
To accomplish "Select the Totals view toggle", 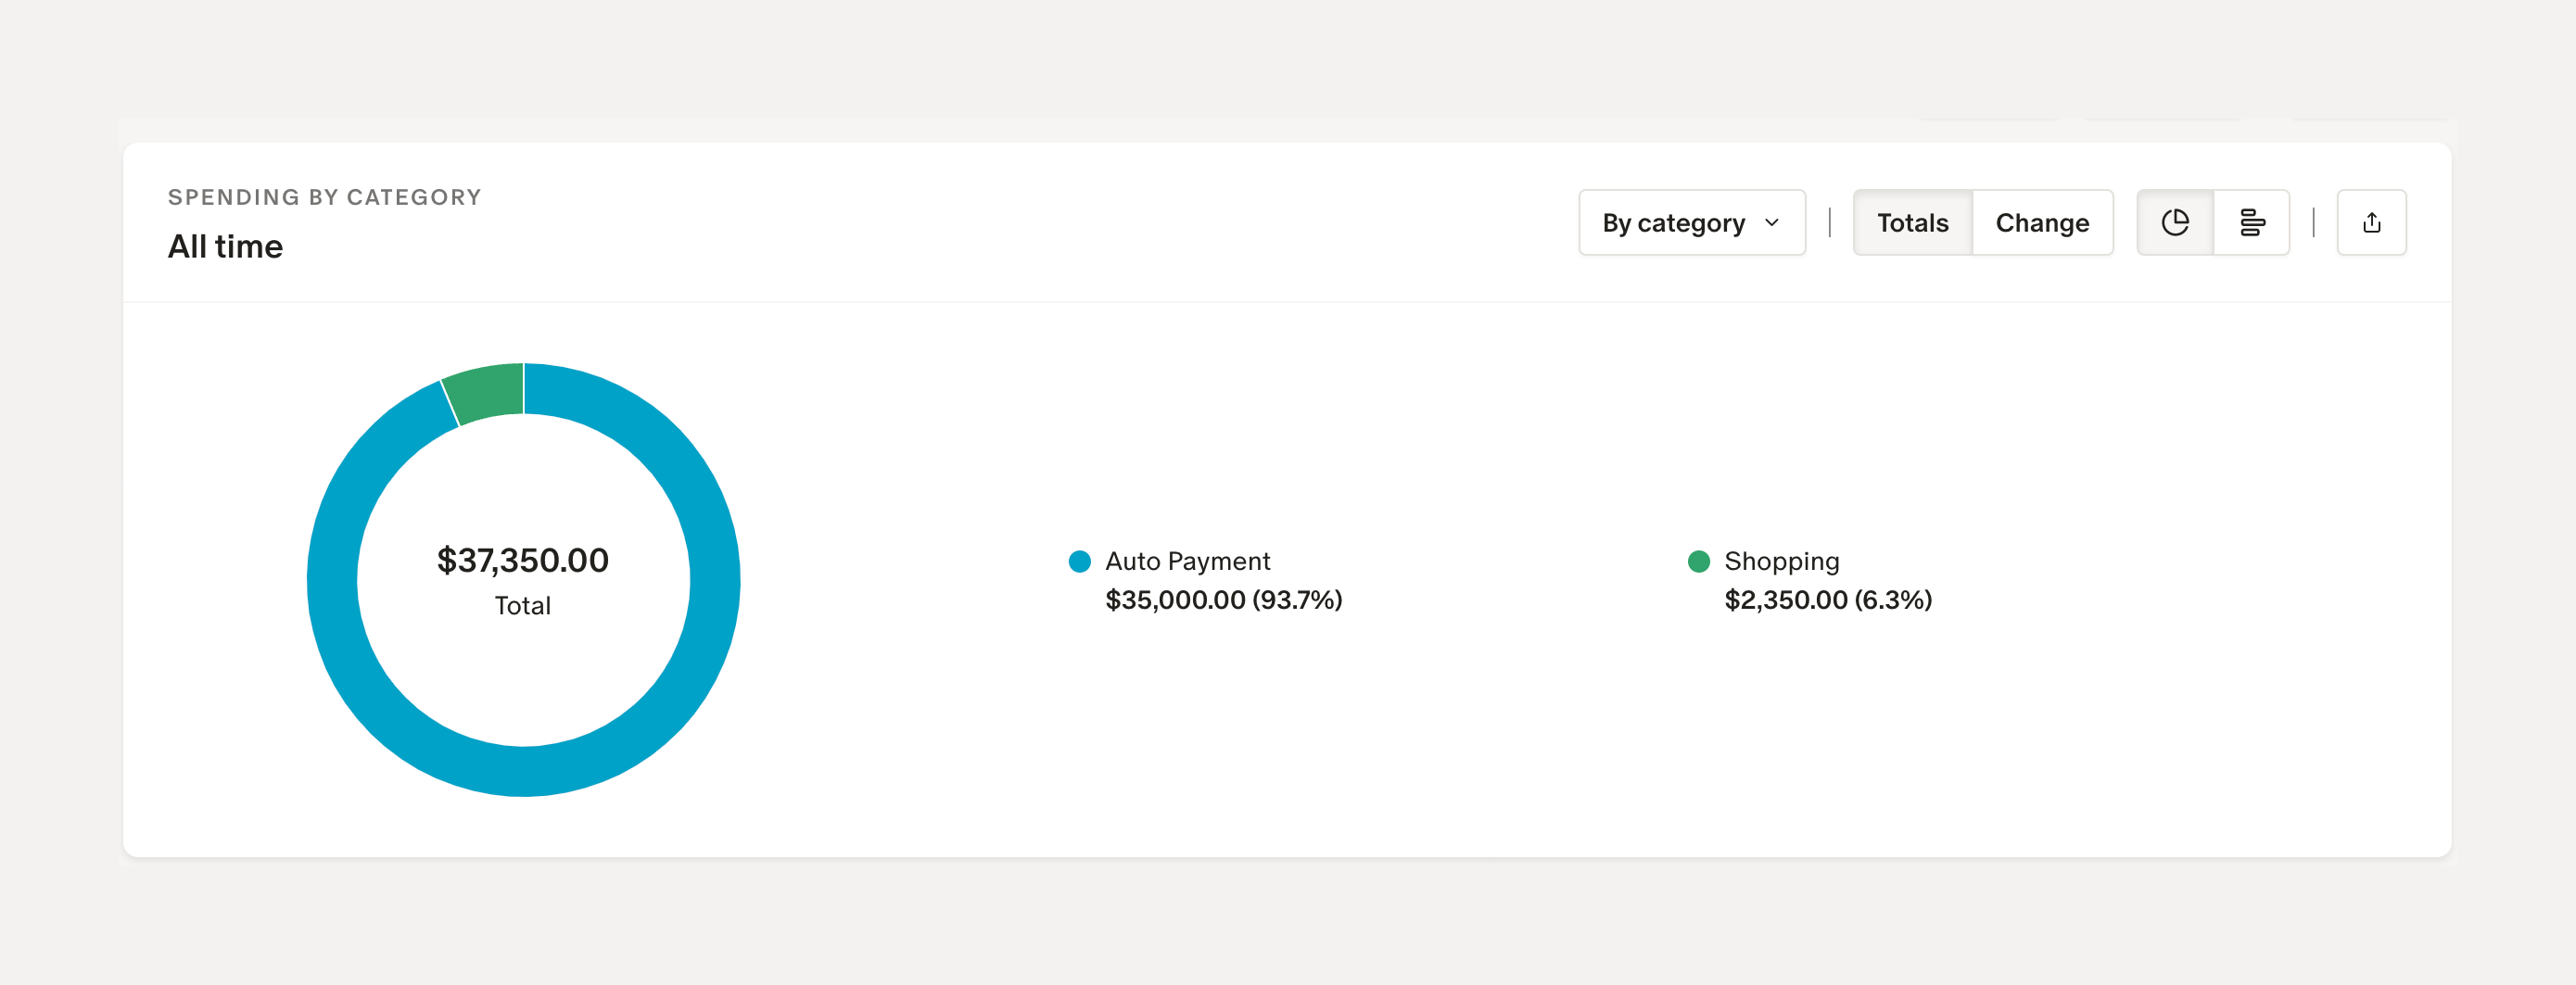I will [x=1912, y=222].
